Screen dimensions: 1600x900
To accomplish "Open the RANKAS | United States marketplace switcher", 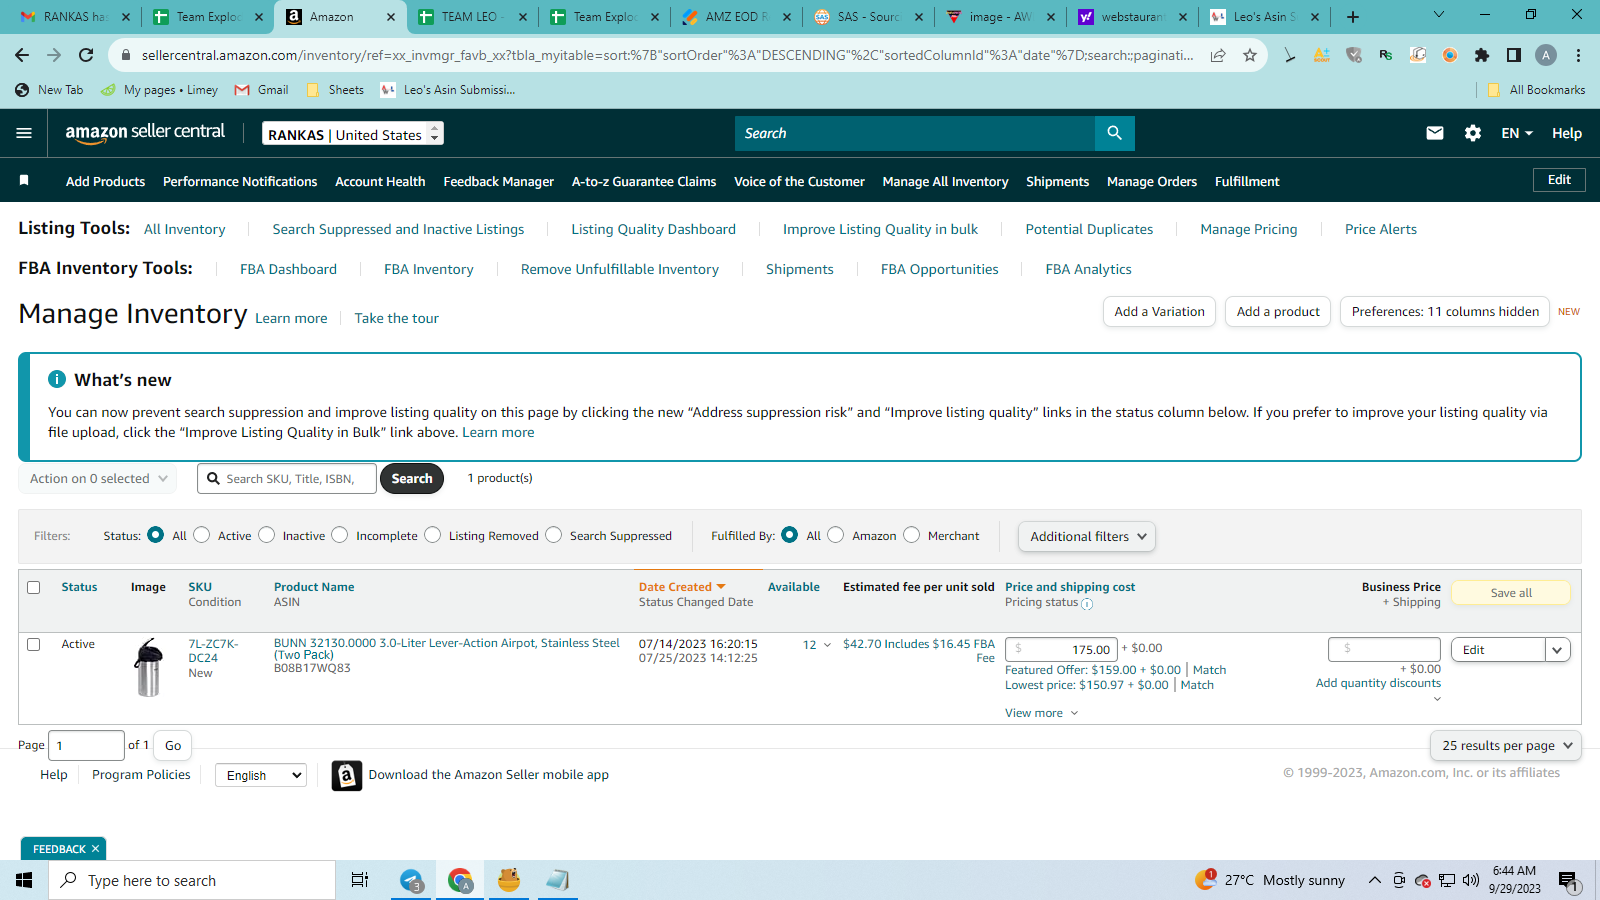I will pos(353,134).
